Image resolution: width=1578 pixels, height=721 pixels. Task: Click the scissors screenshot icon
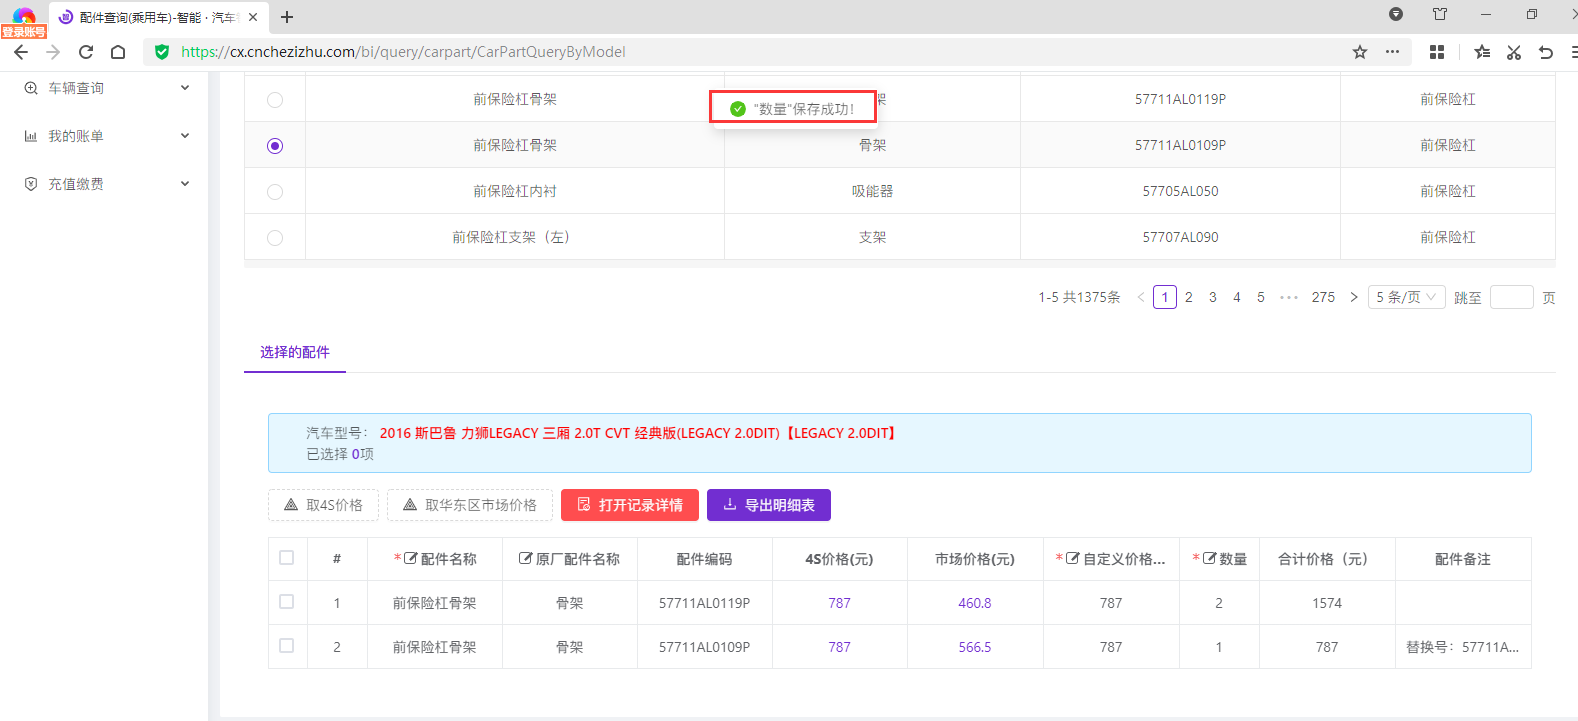pos(1514,52)
